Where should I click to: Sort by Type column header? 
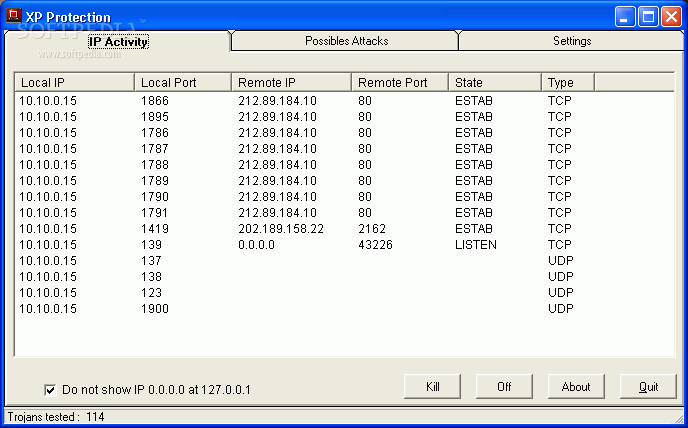(x=568, y=83)
